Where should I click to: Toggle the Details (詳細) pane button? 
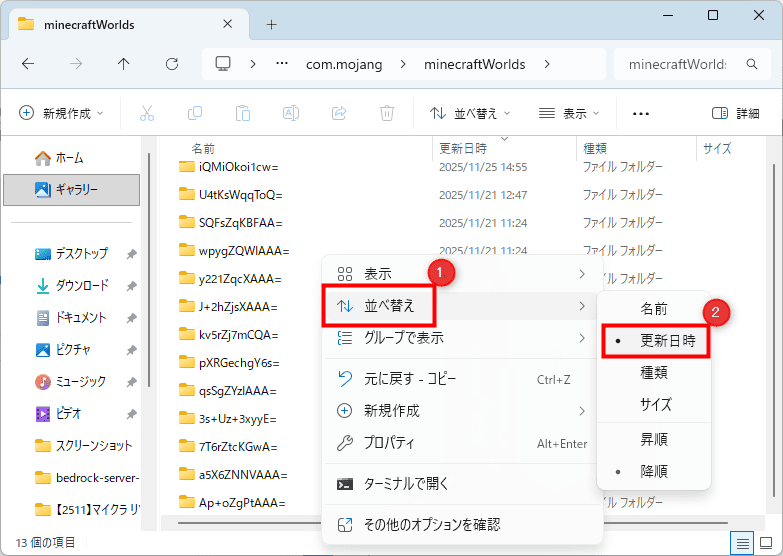point(736,113)
